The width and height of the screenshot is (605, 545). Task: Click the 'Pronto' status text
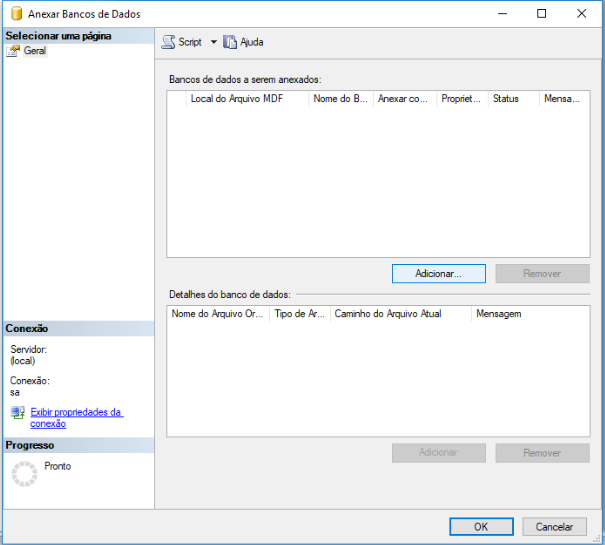[58, 466]
